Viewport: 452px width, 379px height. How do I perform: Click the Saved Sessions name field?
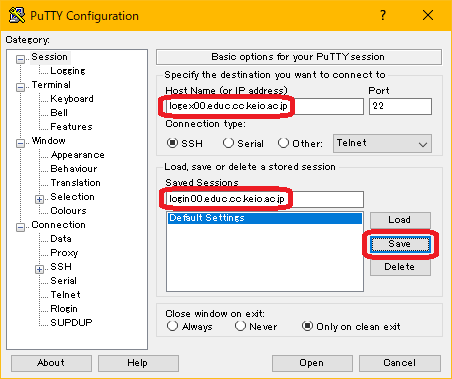click(x=265, y=199)
